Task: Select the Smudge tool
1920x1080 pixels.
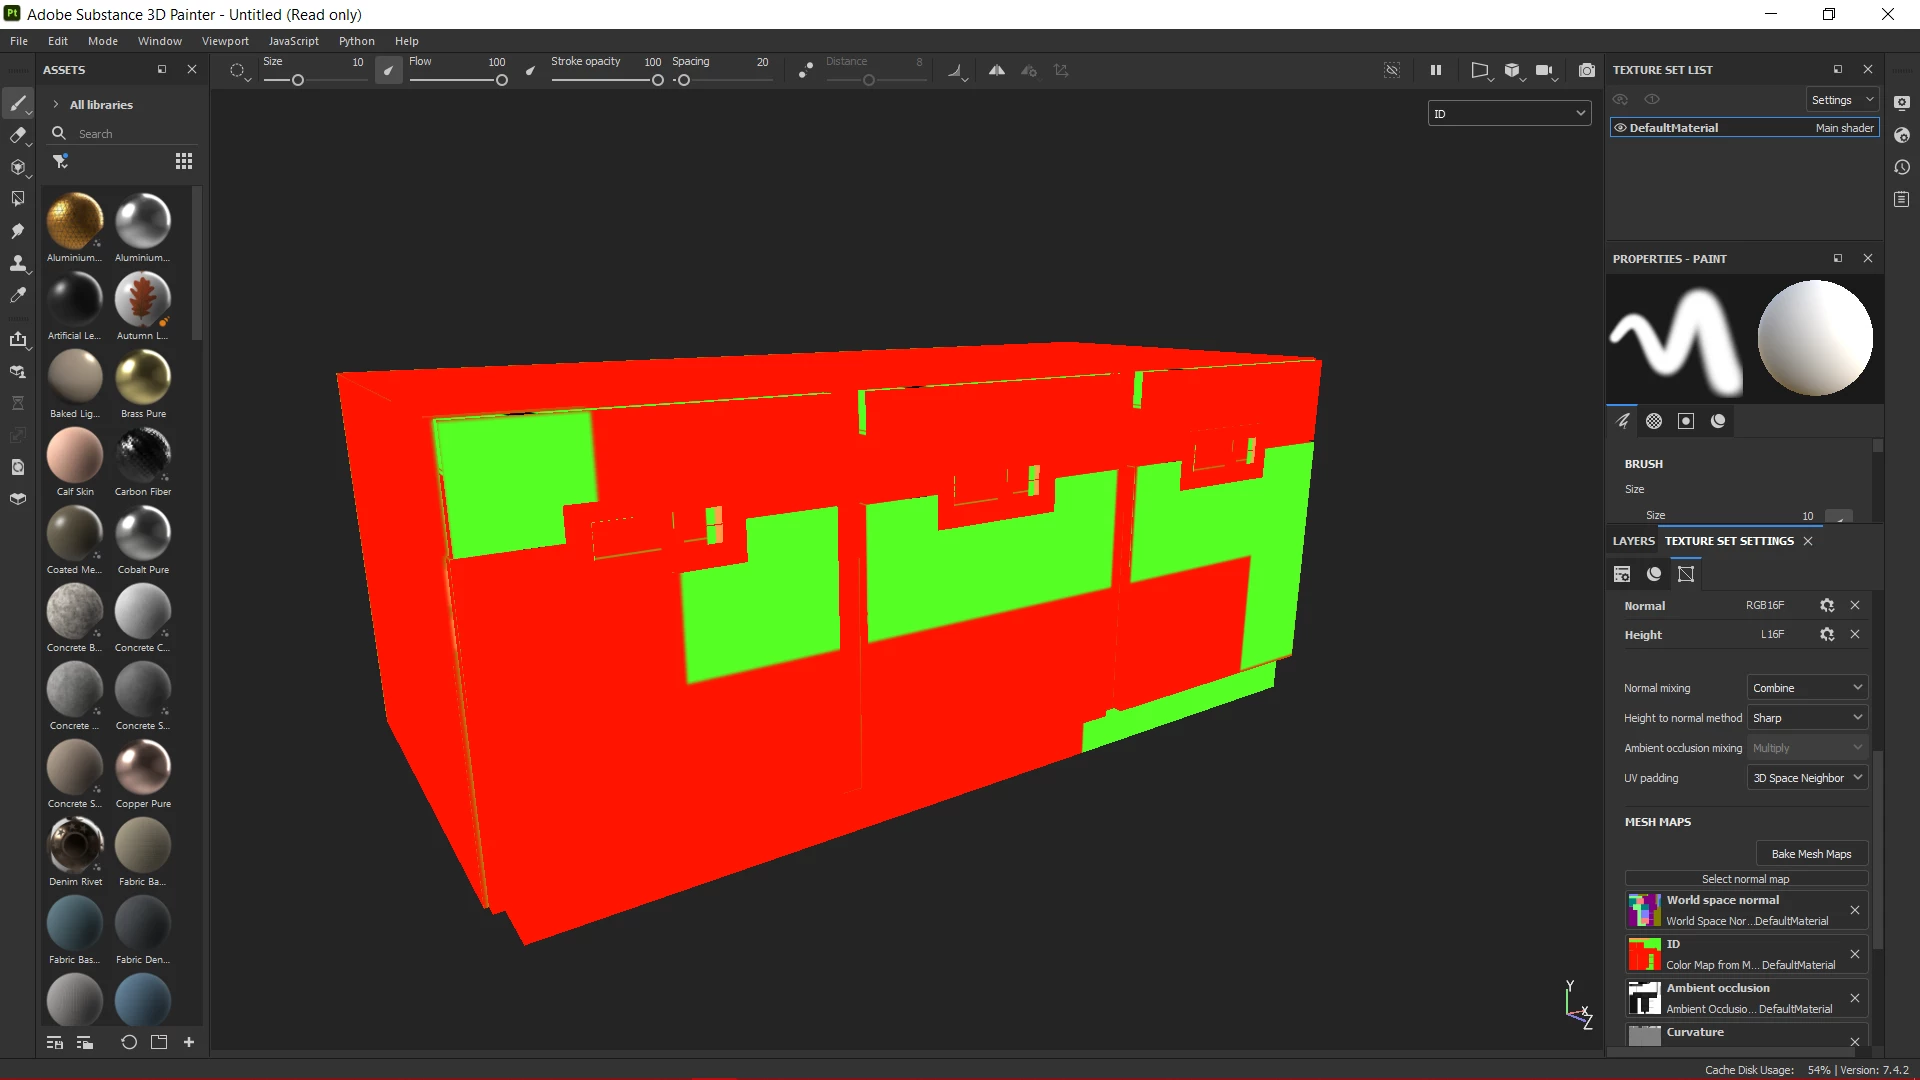Action: (x=17, y=232)
